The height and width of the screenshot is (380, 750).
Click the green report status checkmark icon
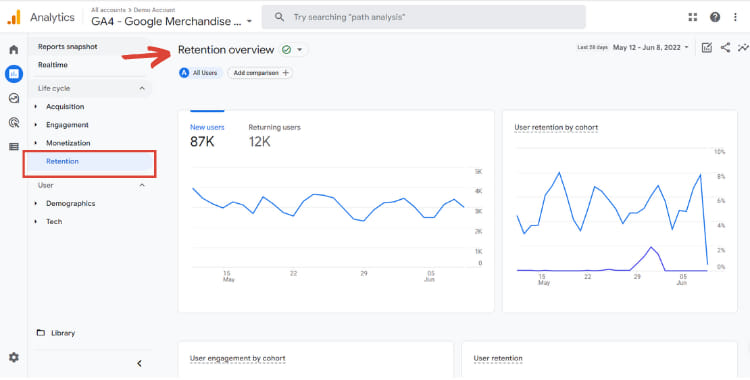point(287,50)
